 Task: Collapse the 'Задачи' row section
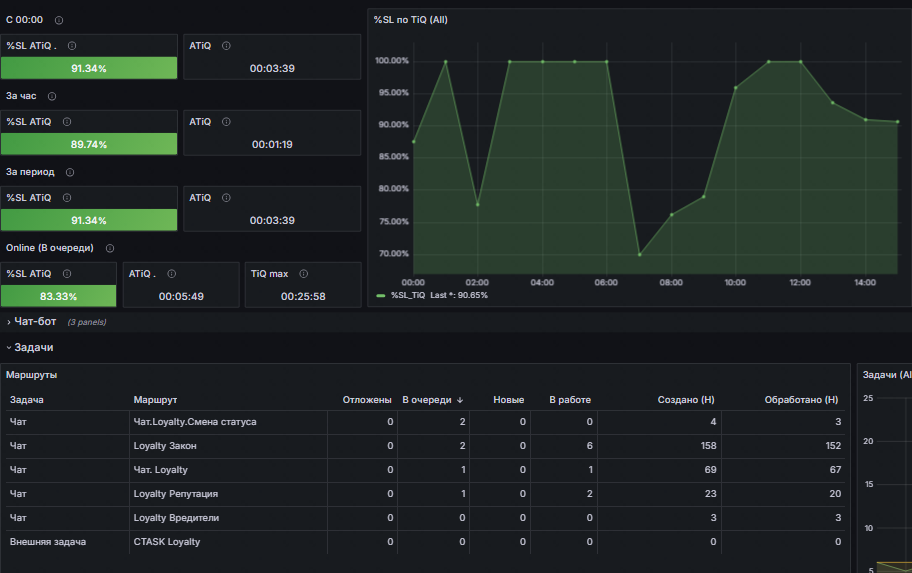33,348
